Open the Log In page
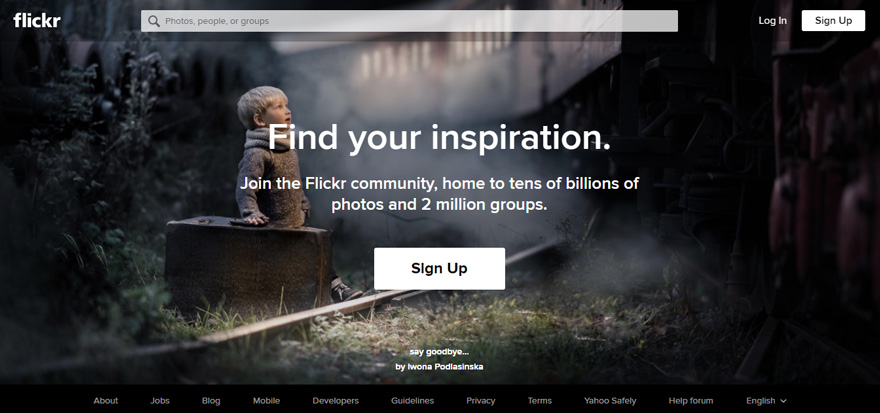Image resolution: width=880 pixels, height=413 pixels. coord(773,21)
